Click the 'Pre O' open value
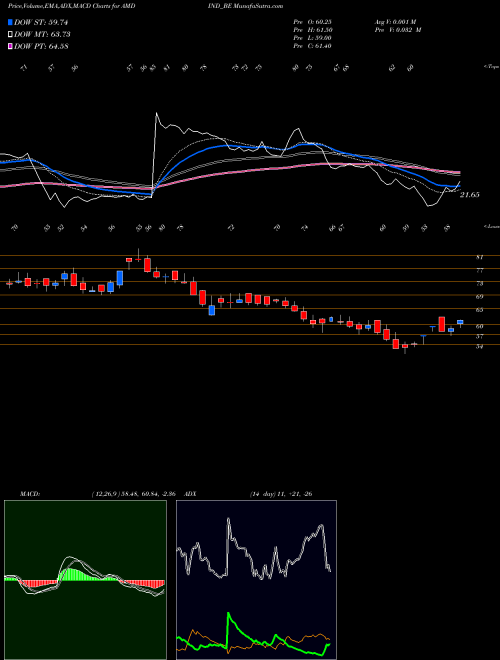 (x=312, y=21)
